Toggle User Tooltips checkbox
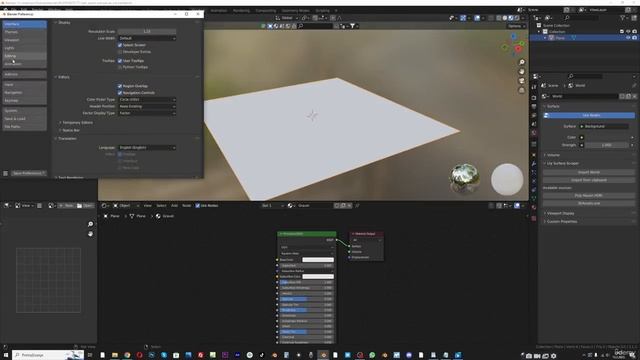This screenshot has height=360, width=640. 120,60
